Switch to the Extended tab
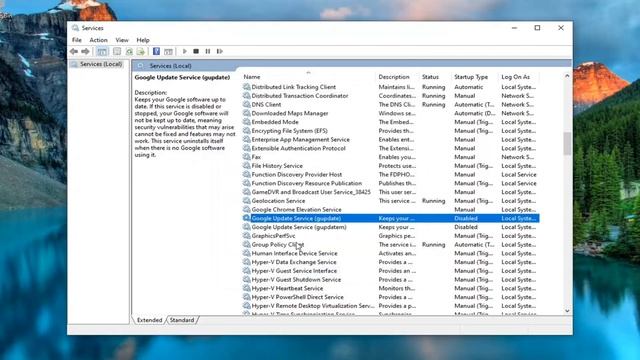Screen dimensions: 640x360 pyautogui.click(x=149, y=320)
